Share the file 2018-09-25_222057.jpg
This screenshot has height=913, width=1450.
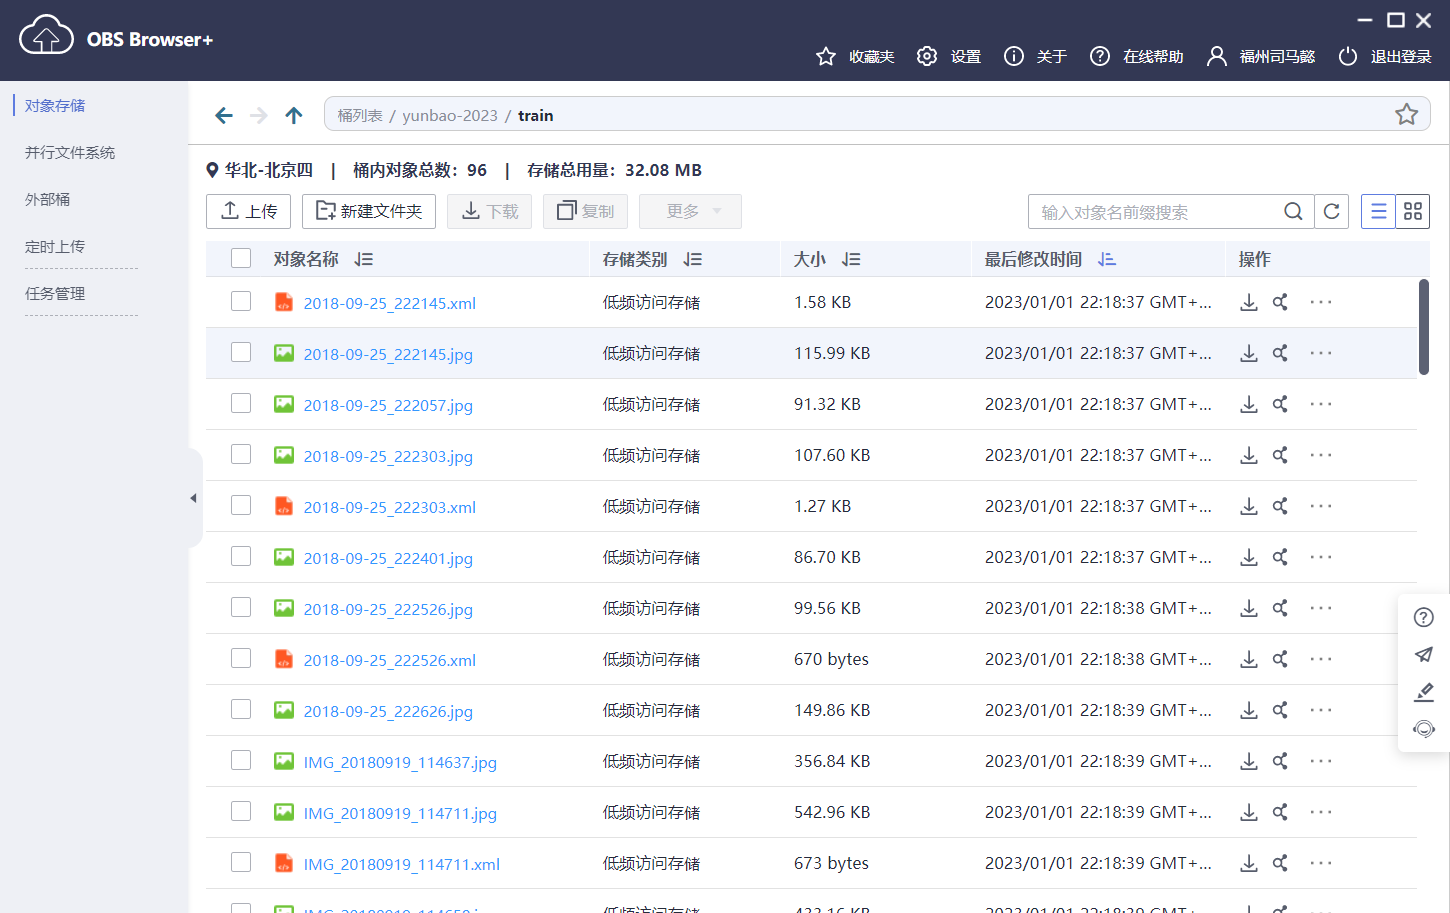1281,404
